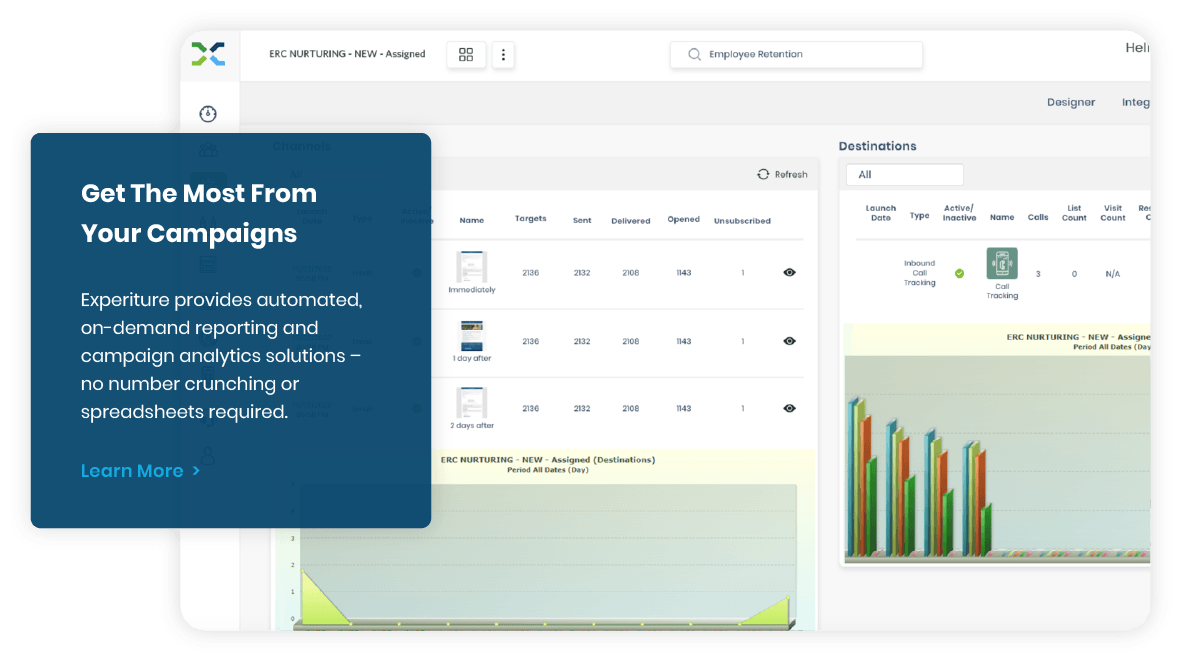Open the Immediately email thumbnail

tap(471, 267)
